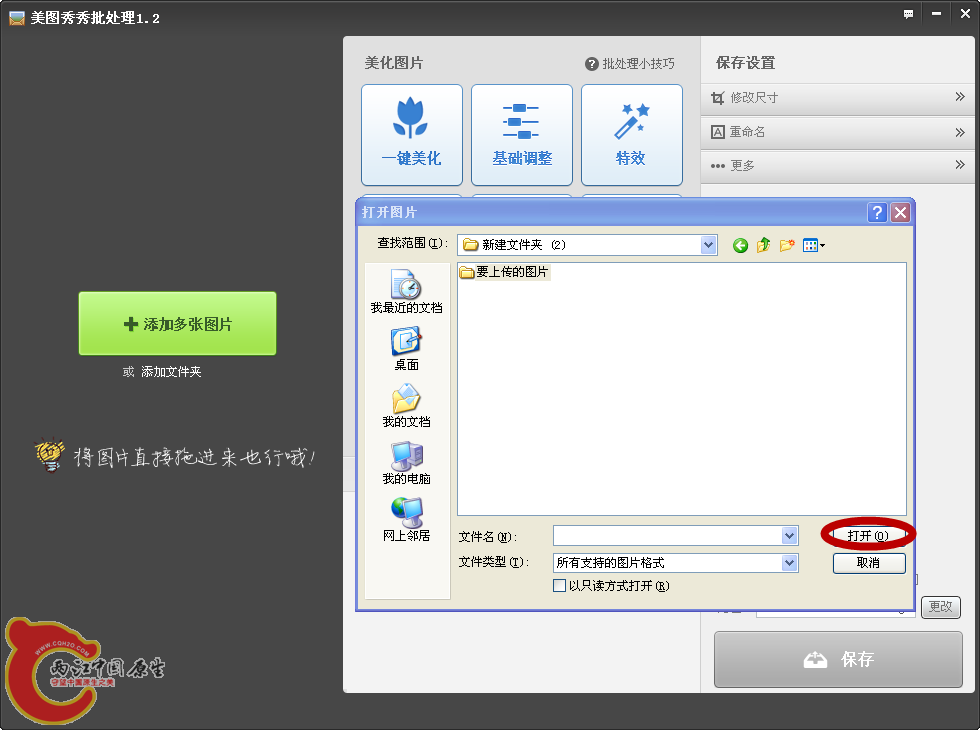Expand the 更多 section
This screenshot has width=980, height=730.
(x=960, y=165)
